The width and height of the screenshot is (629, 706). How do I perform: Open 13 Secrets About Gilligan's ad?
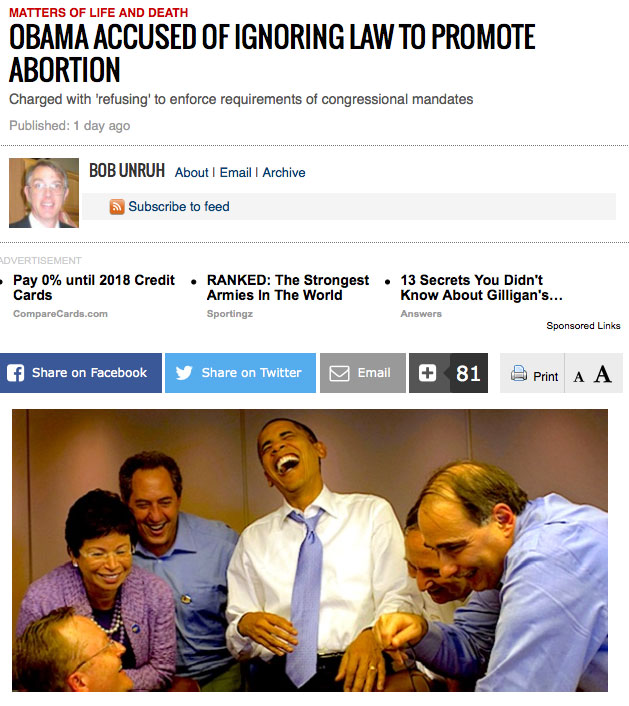pyautogui.click(x=482, y=287)
